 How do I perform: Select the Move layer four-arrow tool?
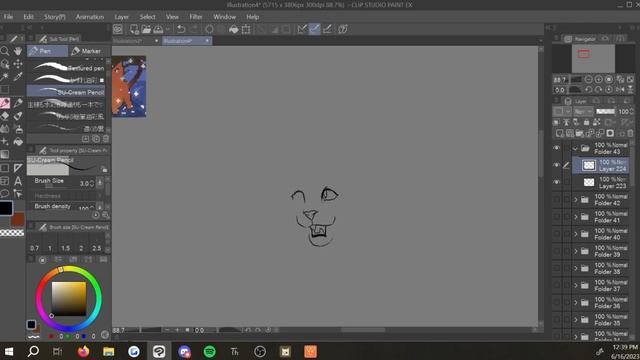click(18, 64)
